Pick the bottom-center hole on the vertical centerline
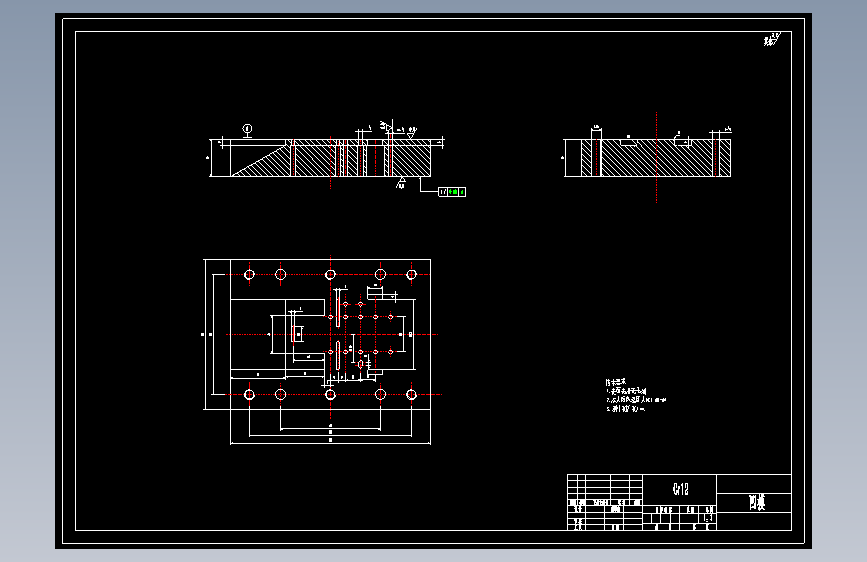The image size is (867, 562). pyautogui.click(x=331, y=394)
